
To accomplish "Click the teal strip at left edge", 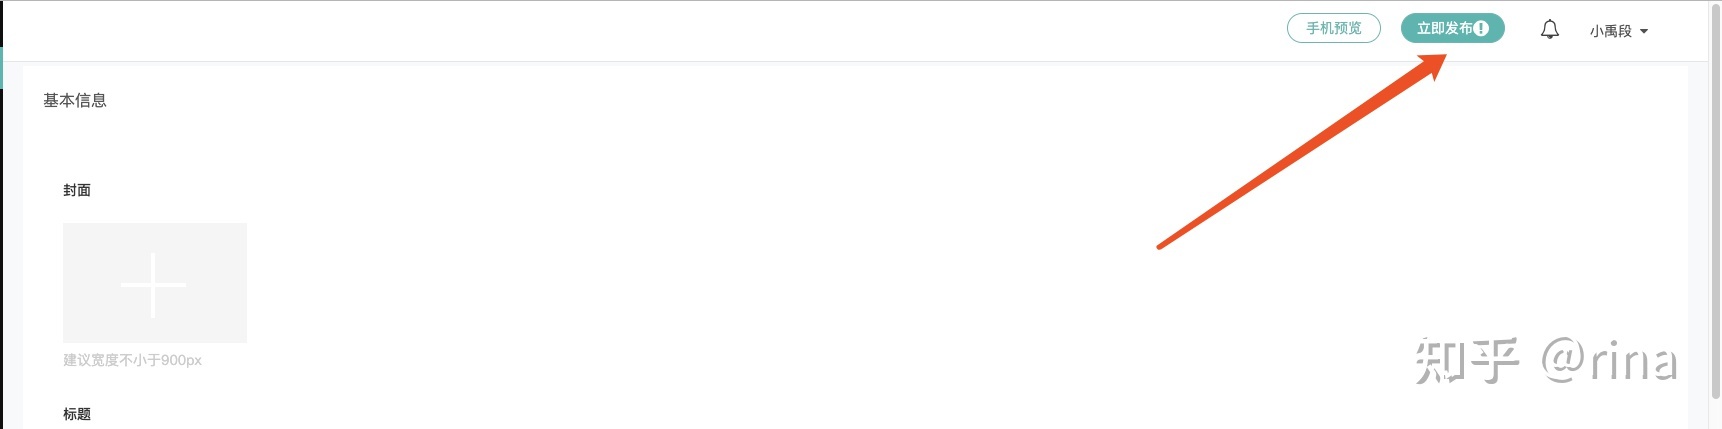I will pyautogui.click(x=2, y=68).
